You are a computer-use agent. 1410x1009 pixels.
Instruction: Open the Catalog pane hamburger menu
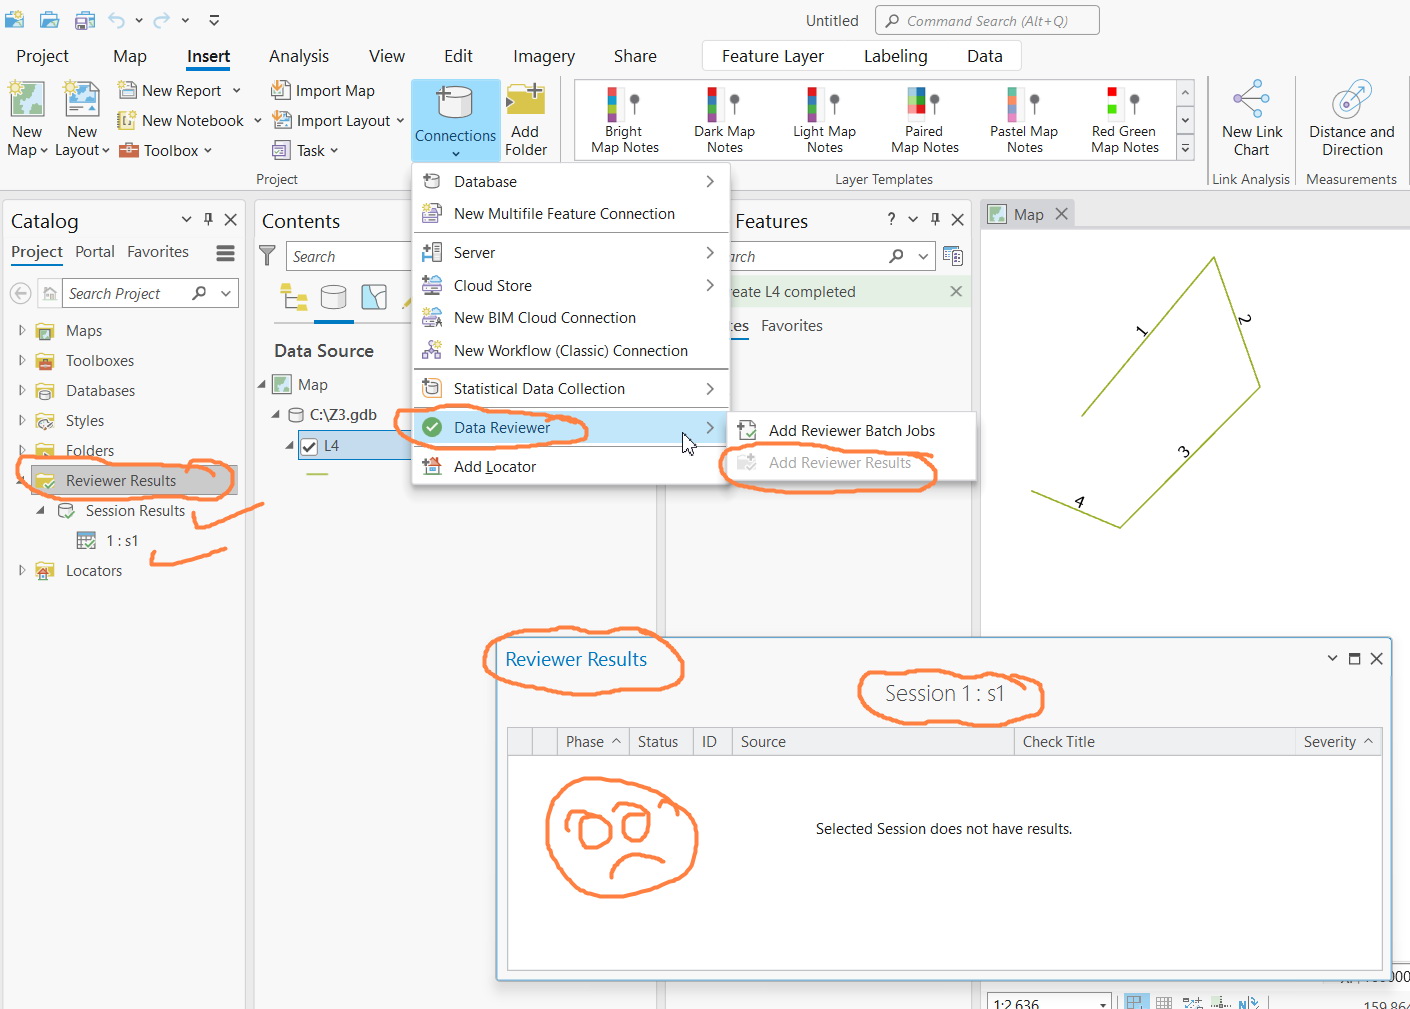point(226,253)
